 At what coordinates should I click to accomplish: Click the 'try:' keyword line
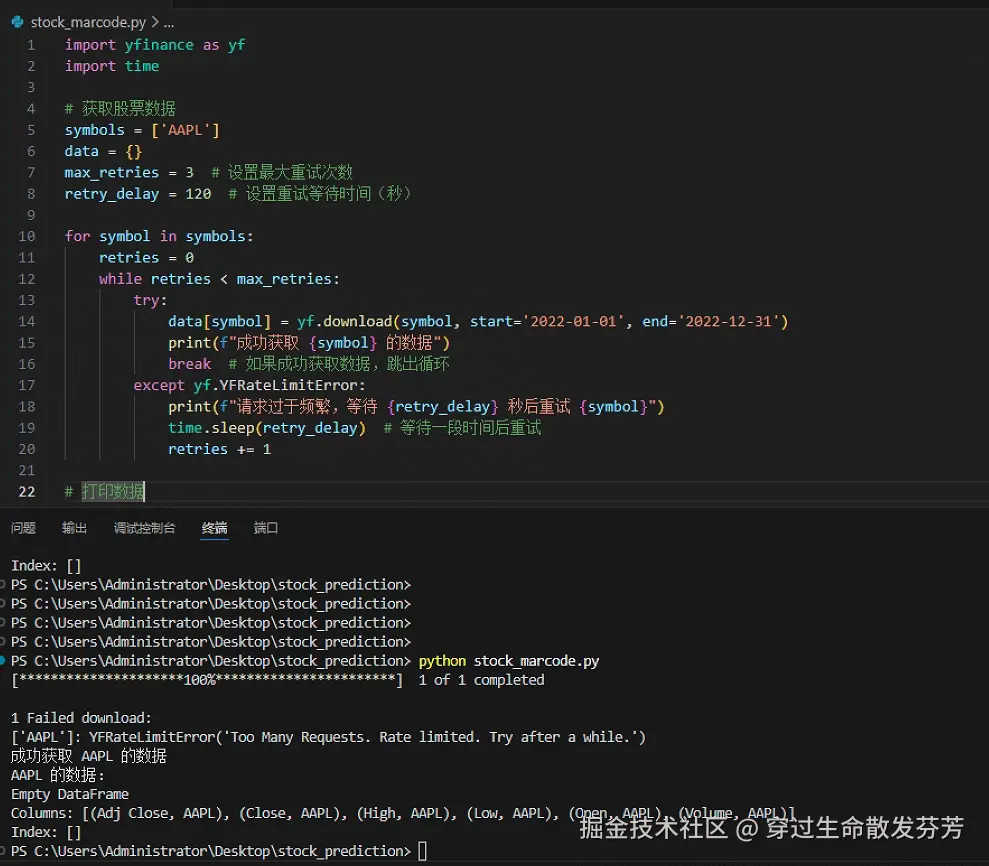(x=150, y=300)
